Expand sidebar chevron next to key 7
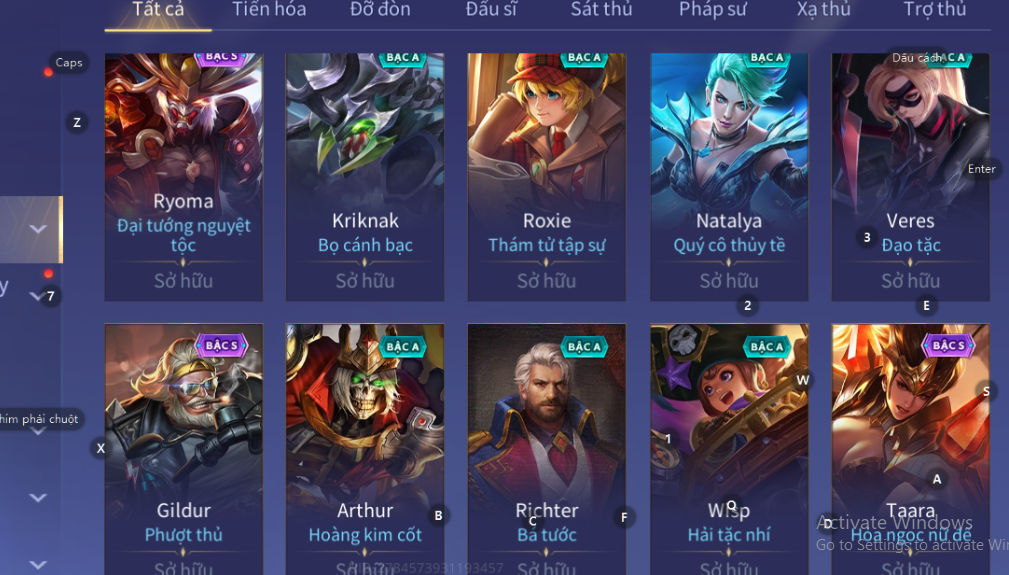 point(36,296)
